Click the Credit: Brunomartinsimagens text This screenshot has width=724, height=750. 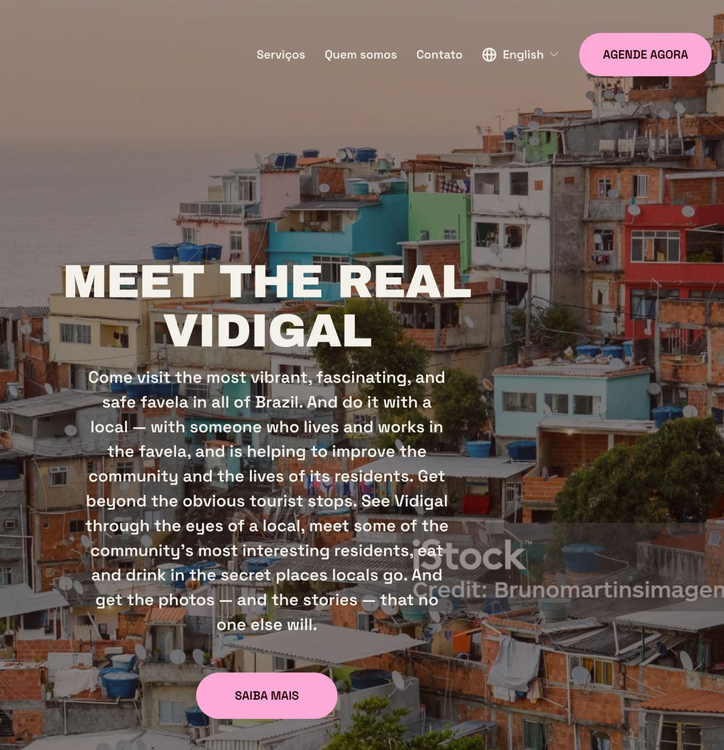[x=568, y=590]
